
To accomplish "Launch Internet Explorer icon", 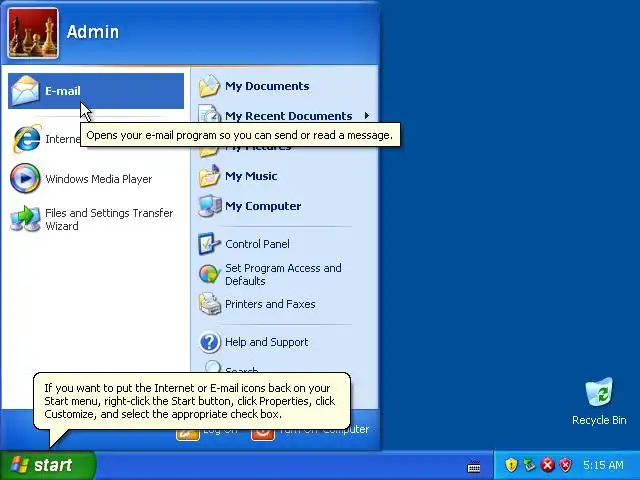I will pyautogui.click(x=27, y=139).
